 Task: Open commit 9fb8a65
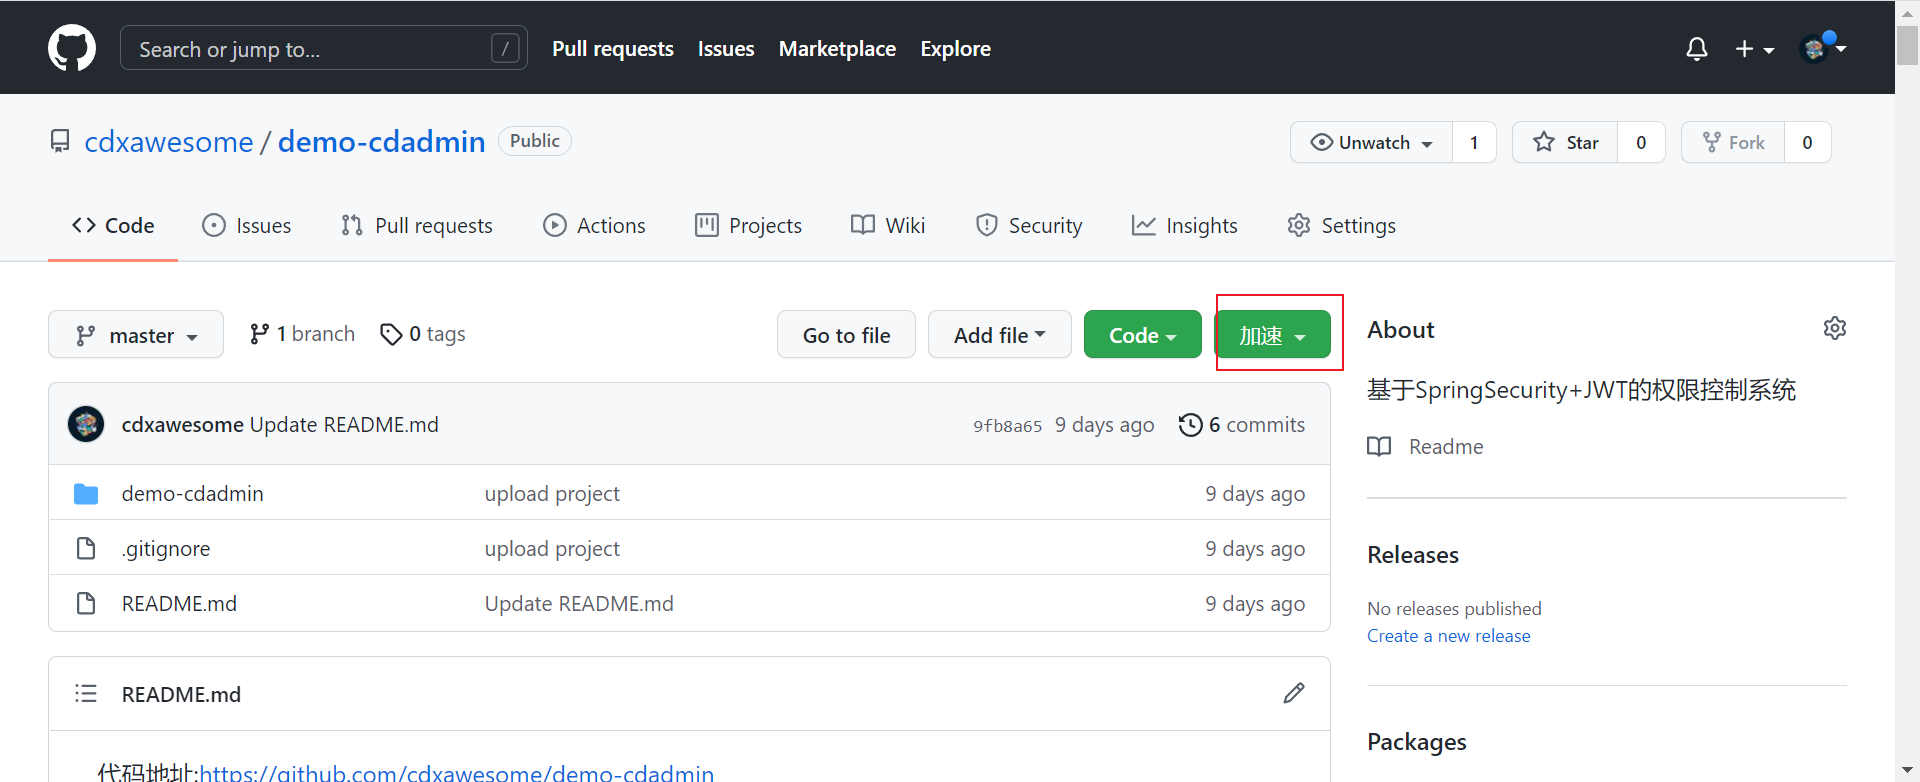point(1008,426)
